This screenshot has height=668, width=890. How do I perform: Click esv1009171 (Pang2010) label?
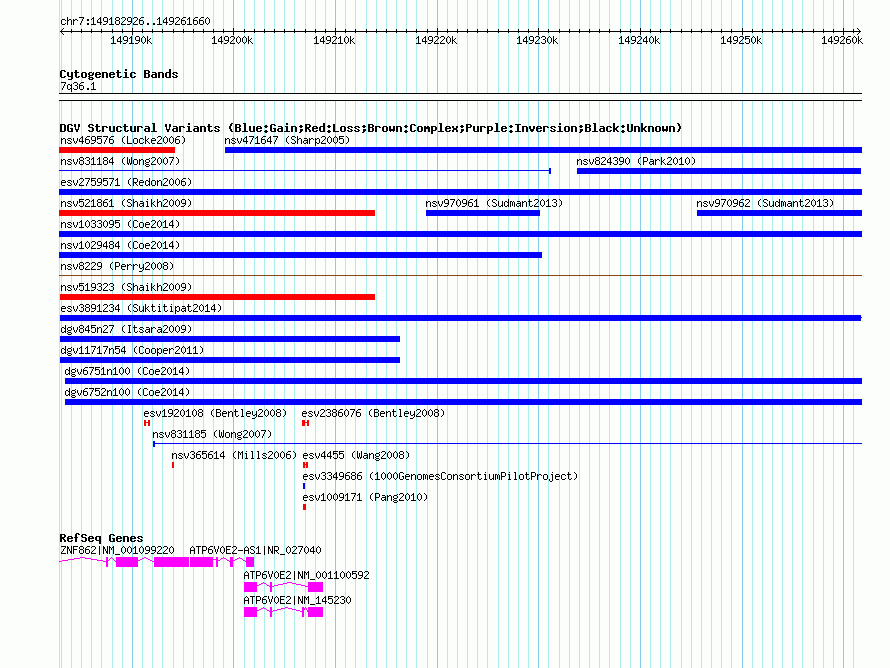click(x=365, y=497)
